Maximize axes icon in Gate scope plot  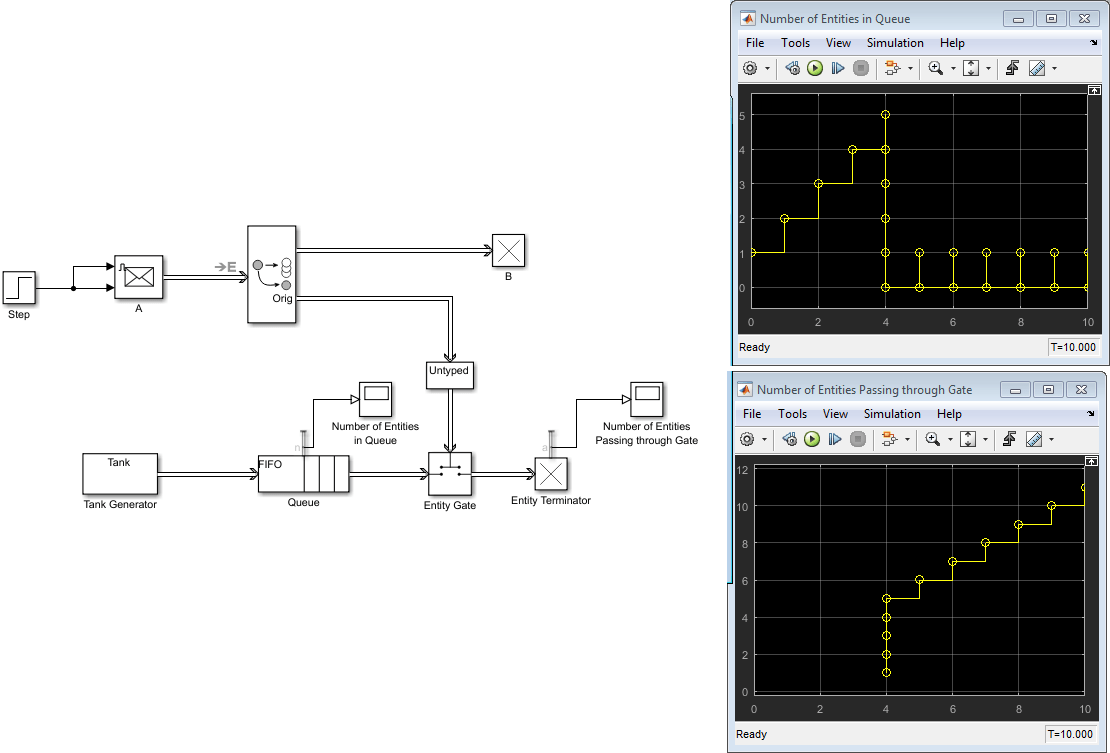point(1092,461)
